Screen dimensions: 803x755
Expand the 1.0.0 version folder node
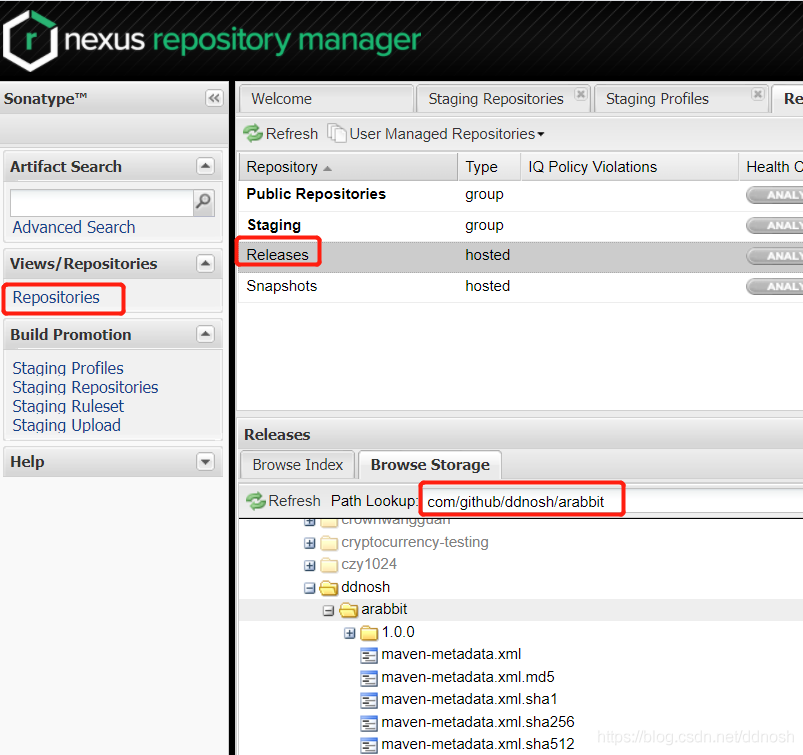pyautogui.click(x=349, y=634)
